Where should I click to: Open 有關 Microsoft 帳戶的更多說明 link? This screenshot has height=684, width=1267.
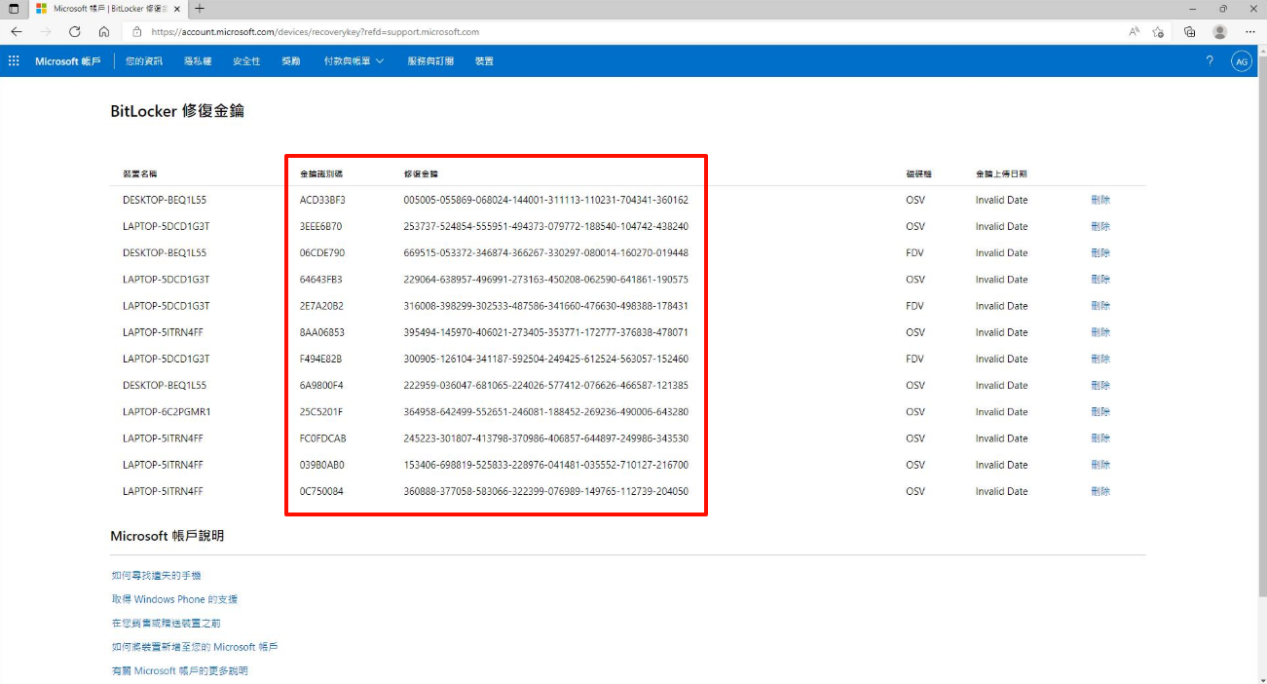(179, 671)
